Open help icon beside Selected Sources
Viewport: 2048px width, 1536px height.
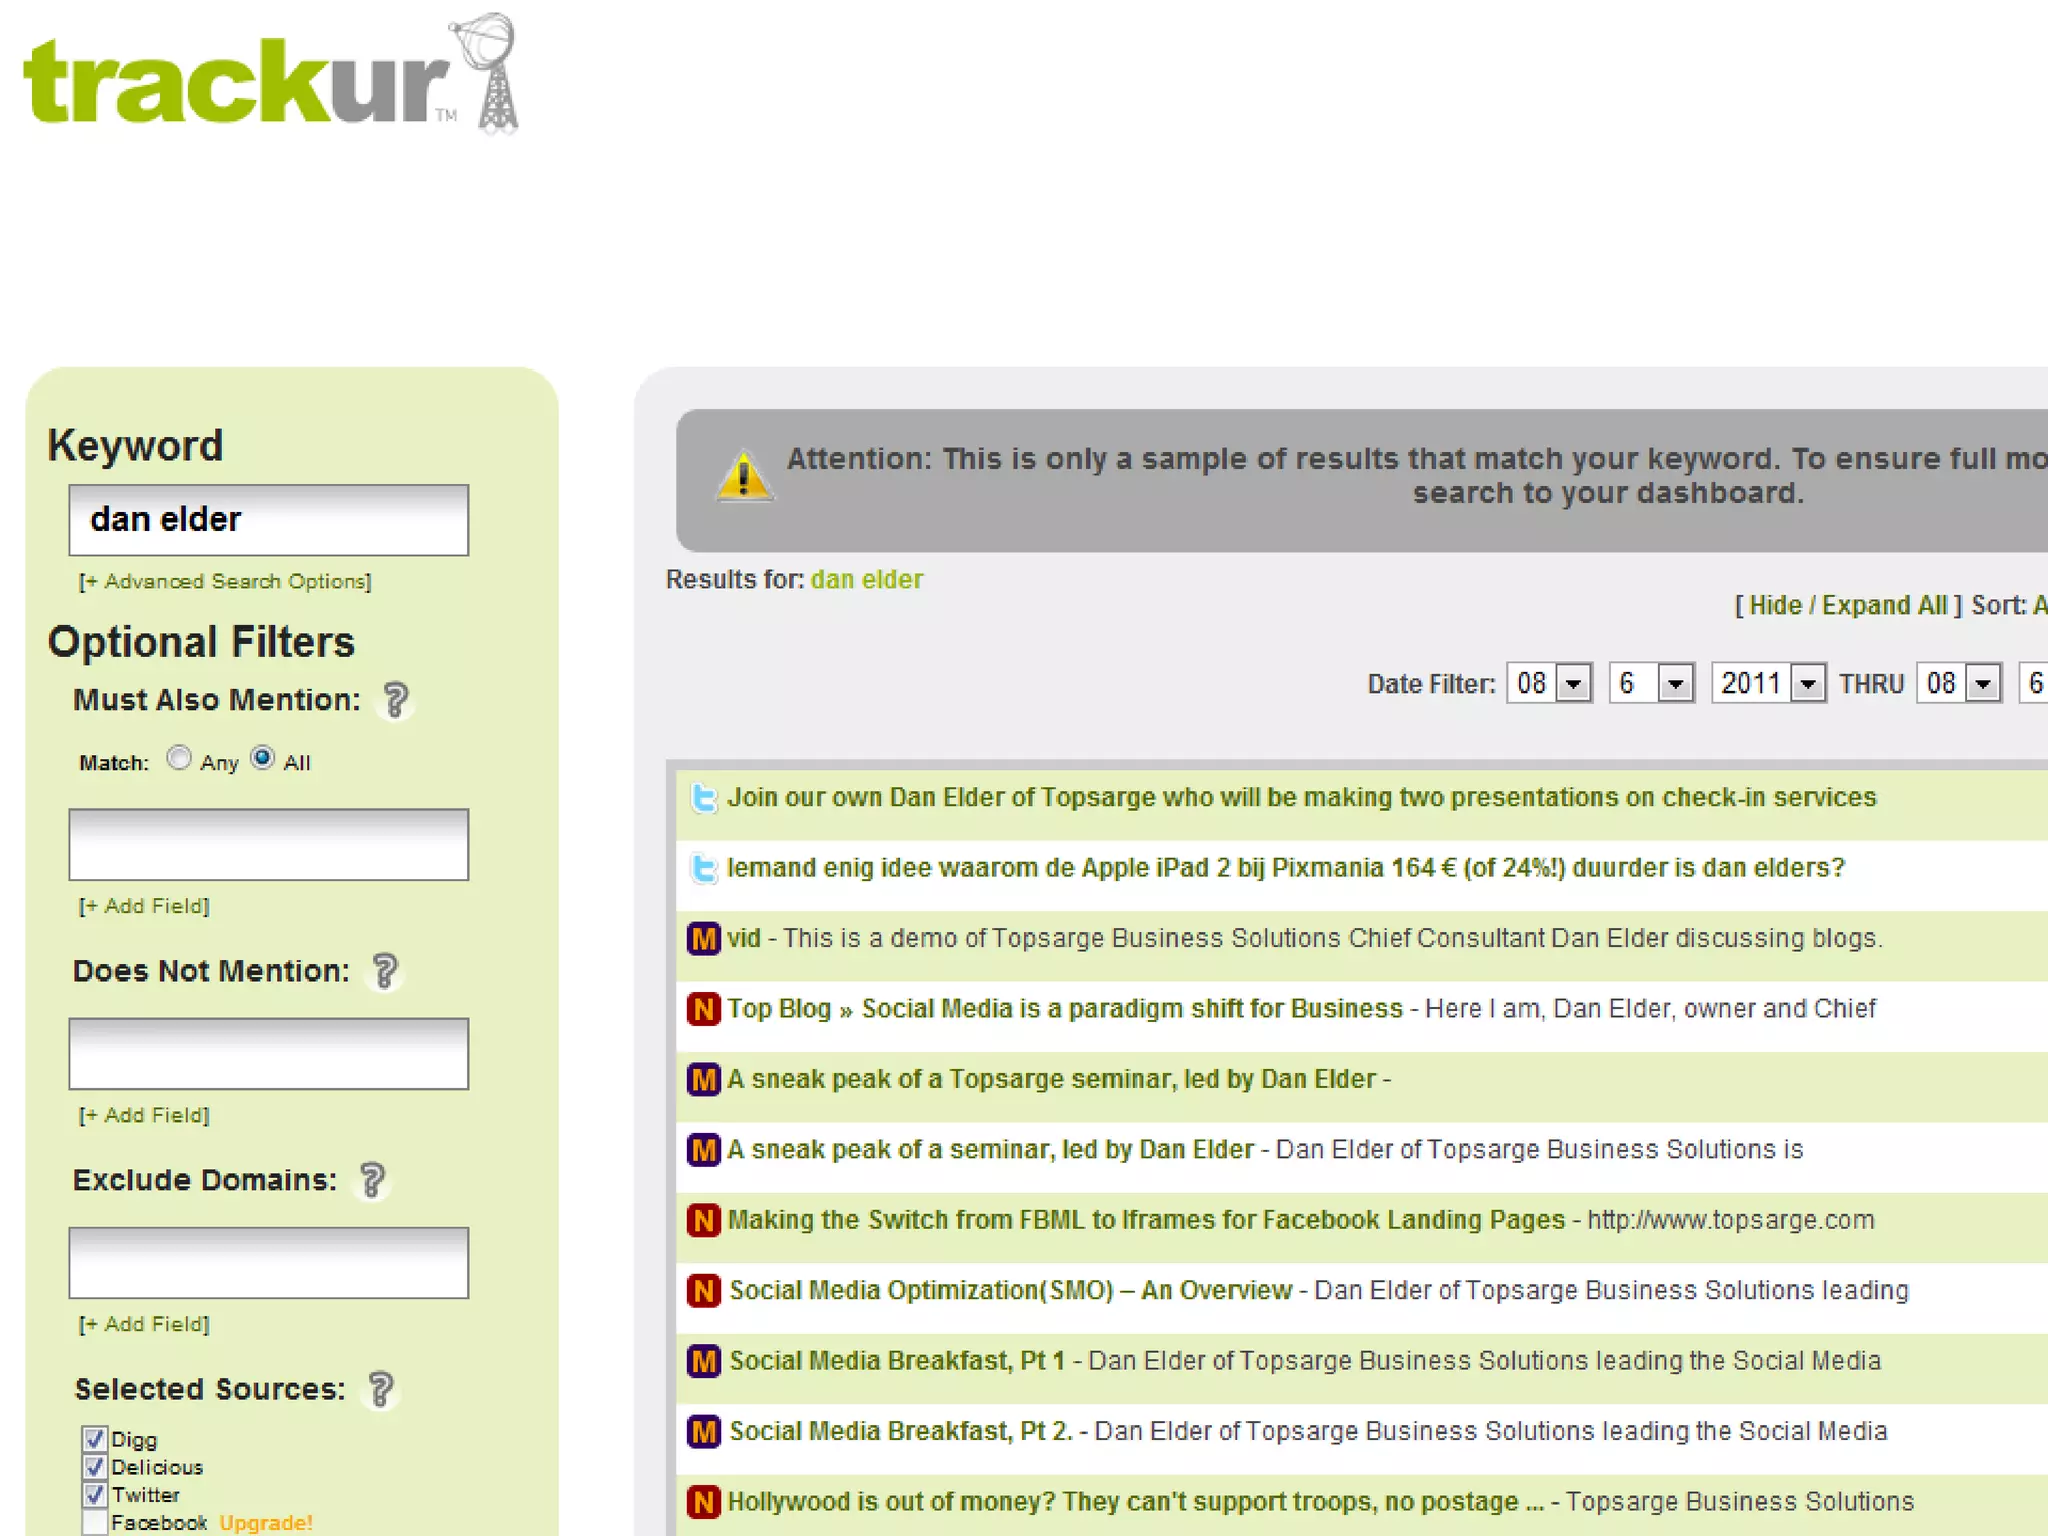381,1389
